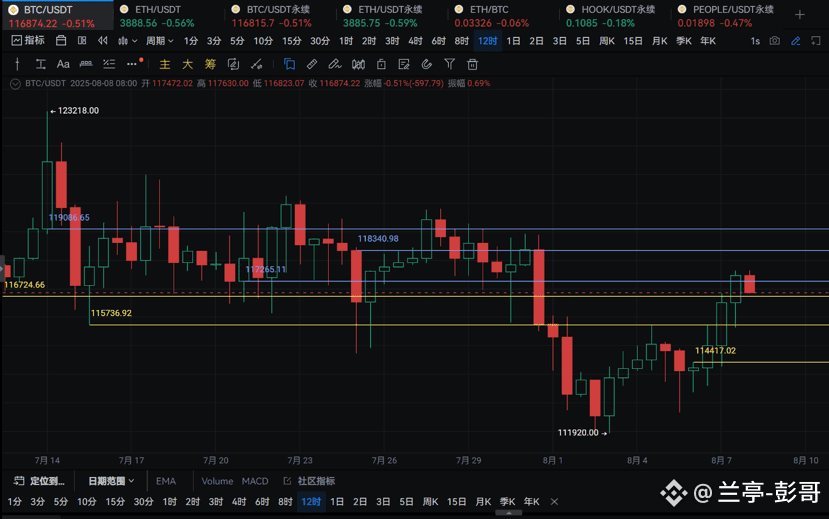This screenshot has width=829, height=519.
Task: Select the price range measure tool
Action: click(40, 64)
